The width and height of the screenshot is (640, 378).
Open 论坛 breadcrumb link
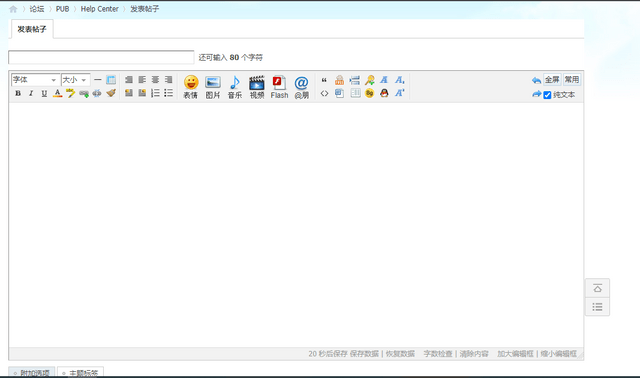coord(37,9)
